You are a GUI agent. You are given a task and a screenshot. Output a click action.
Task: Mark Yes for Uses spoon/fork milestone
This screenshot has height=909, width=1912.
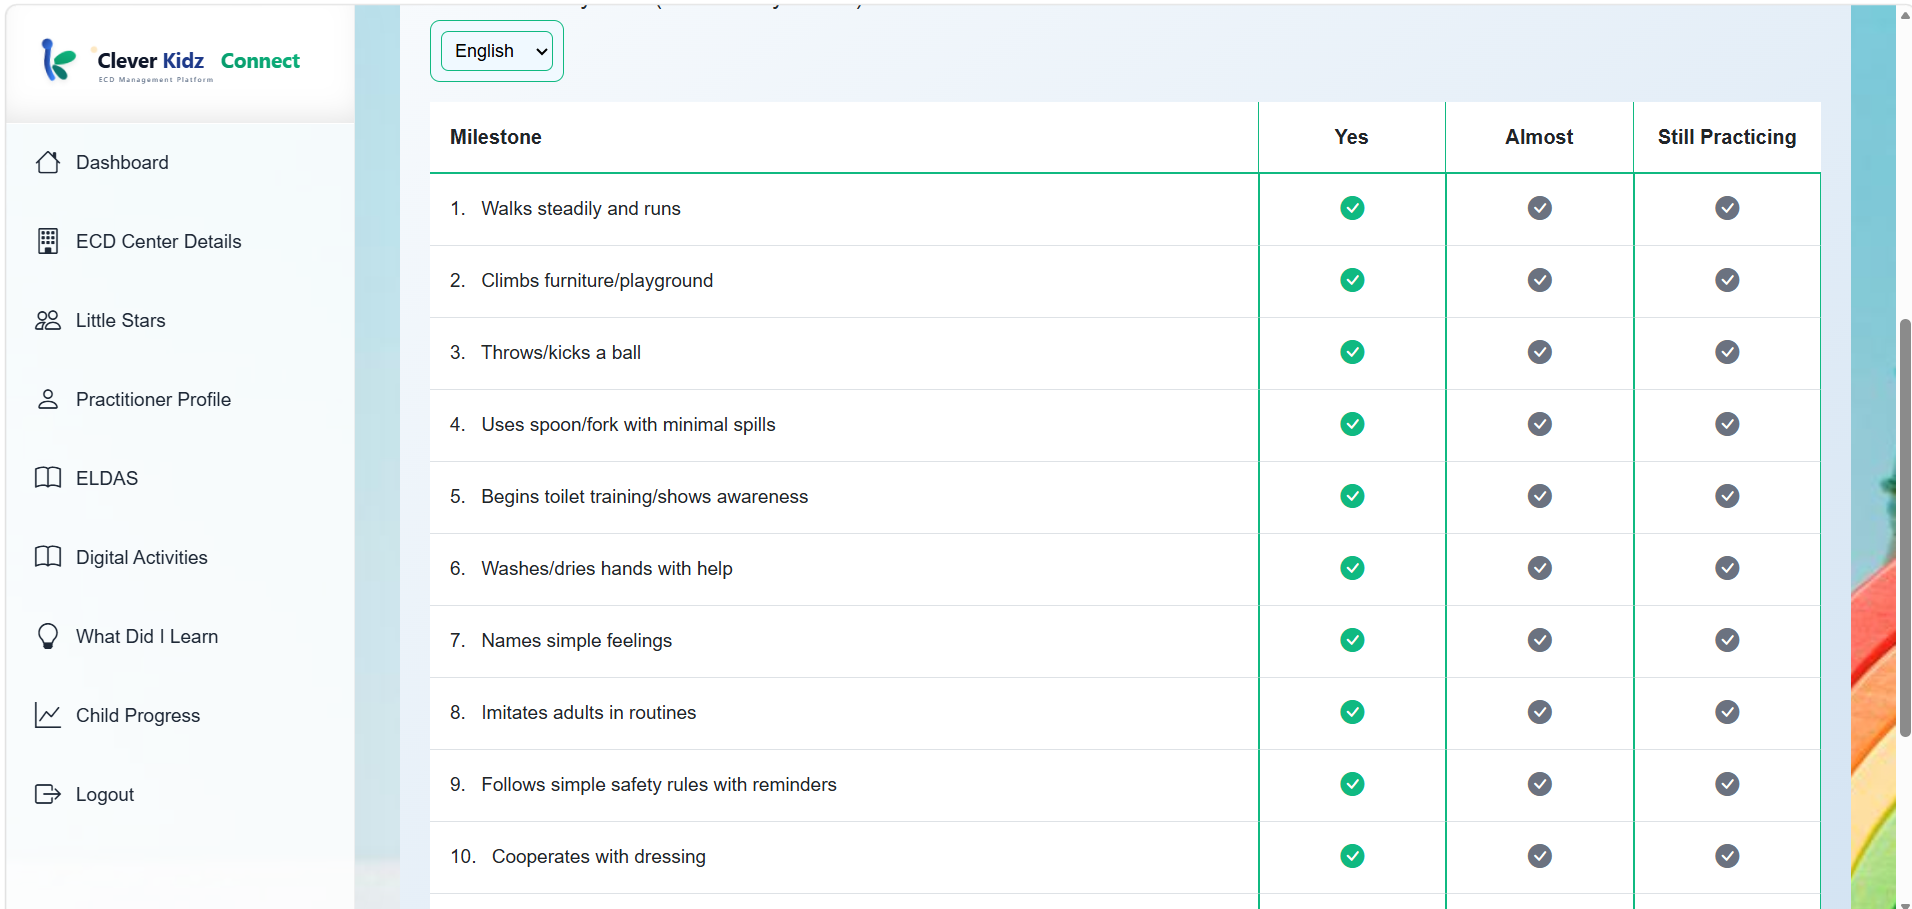[1352, 424]
